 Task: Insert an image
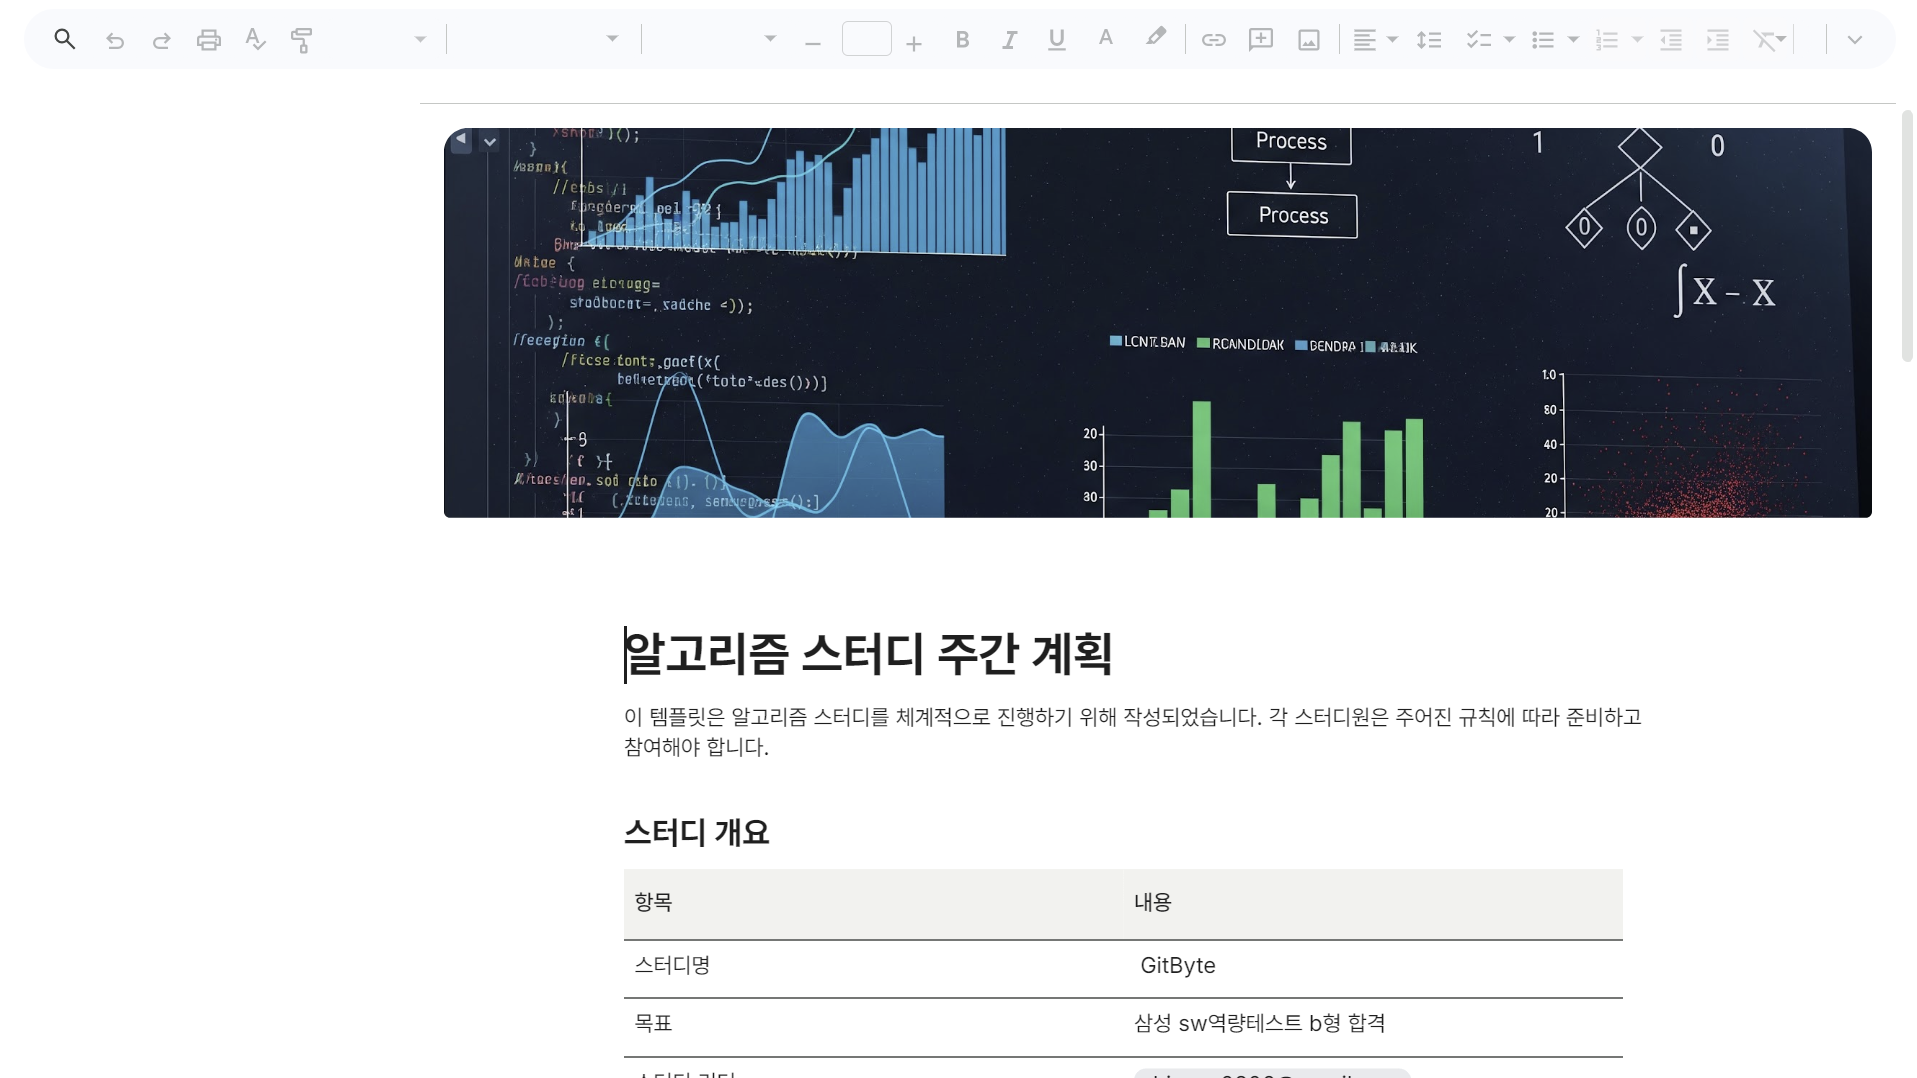pyautogui.click(x=1309, y=40)
